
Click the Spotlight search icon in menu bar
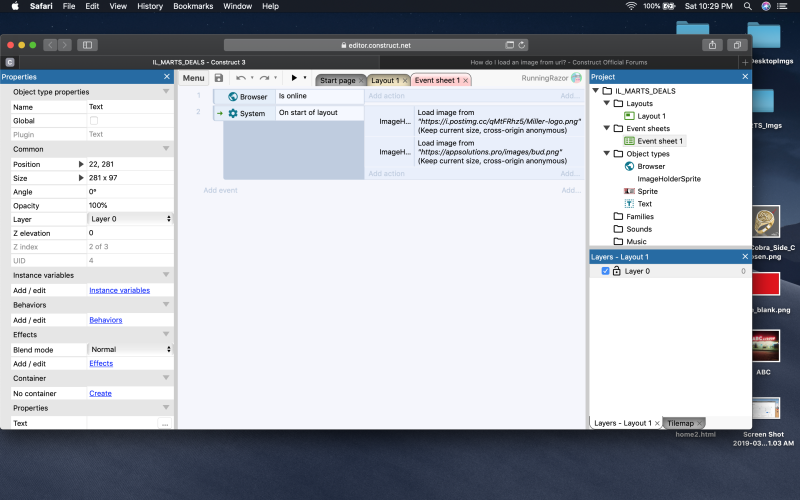click(747, 6)
